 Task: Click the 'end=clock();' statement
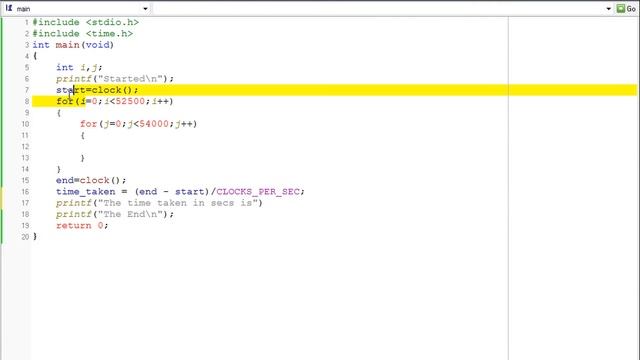[91, 180]
